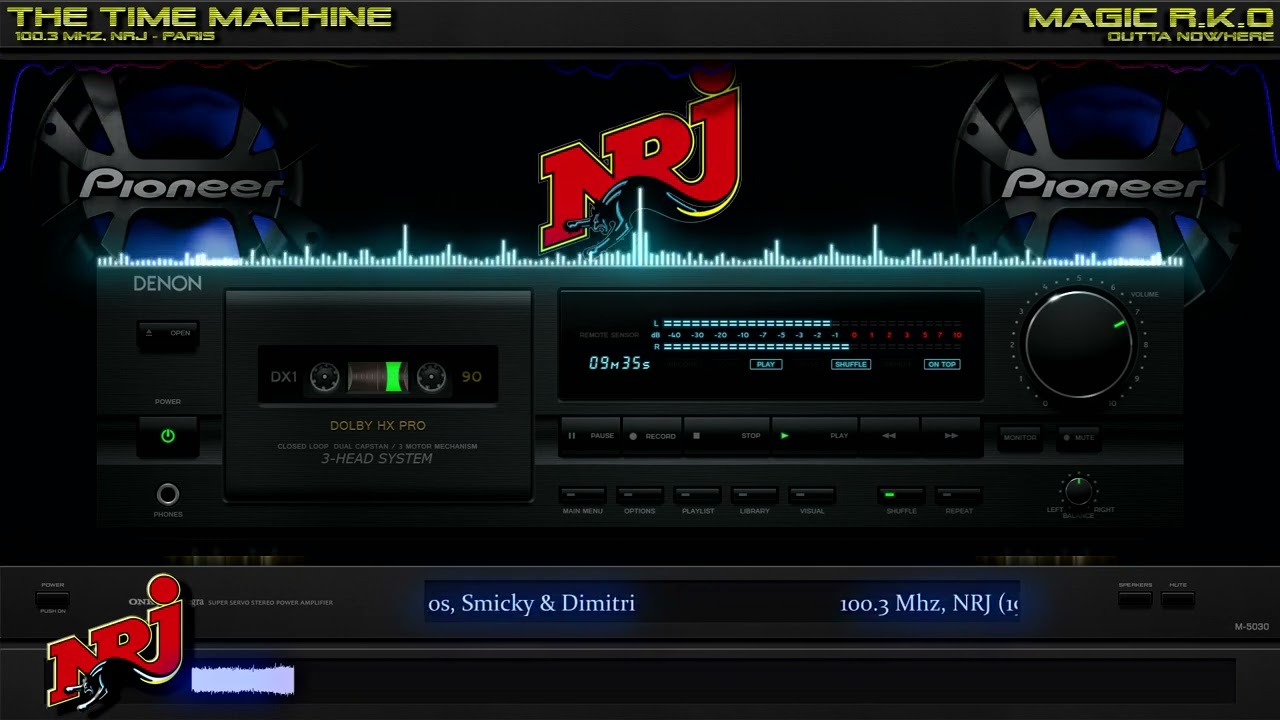The image size is (1280, 720).
Task: Toggle the Repeat switch
Action: pos(959,495)
